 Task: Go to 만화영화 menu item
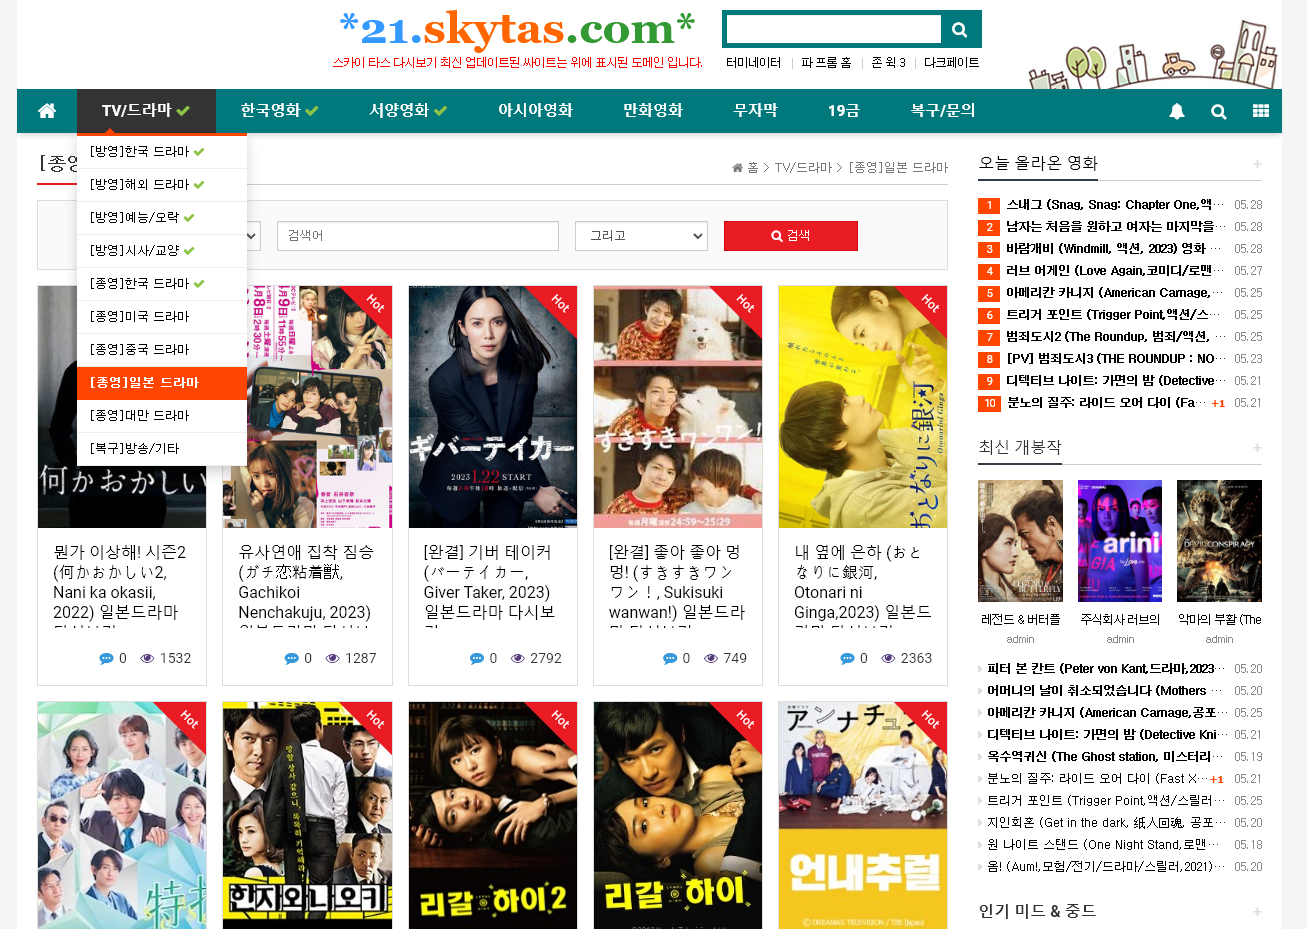coord(653,111)
